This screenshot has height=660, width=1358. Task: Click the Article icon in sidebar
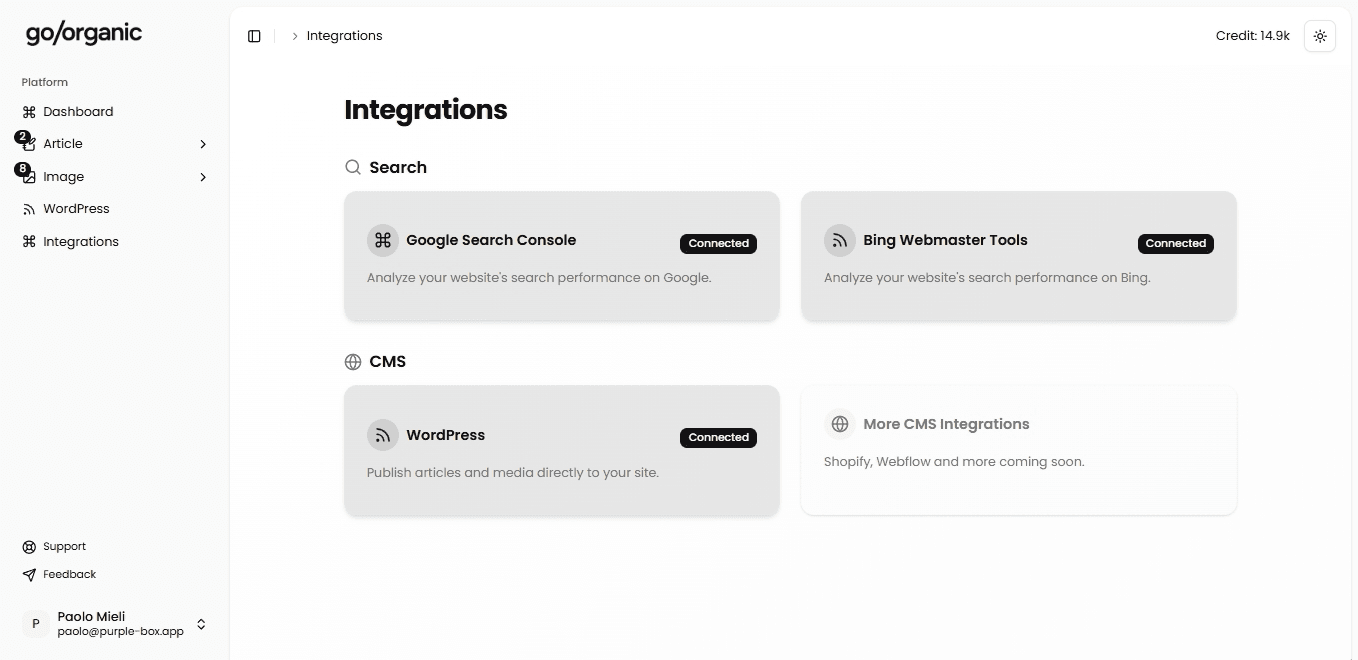pyautogui.click(x=29, y=145)
